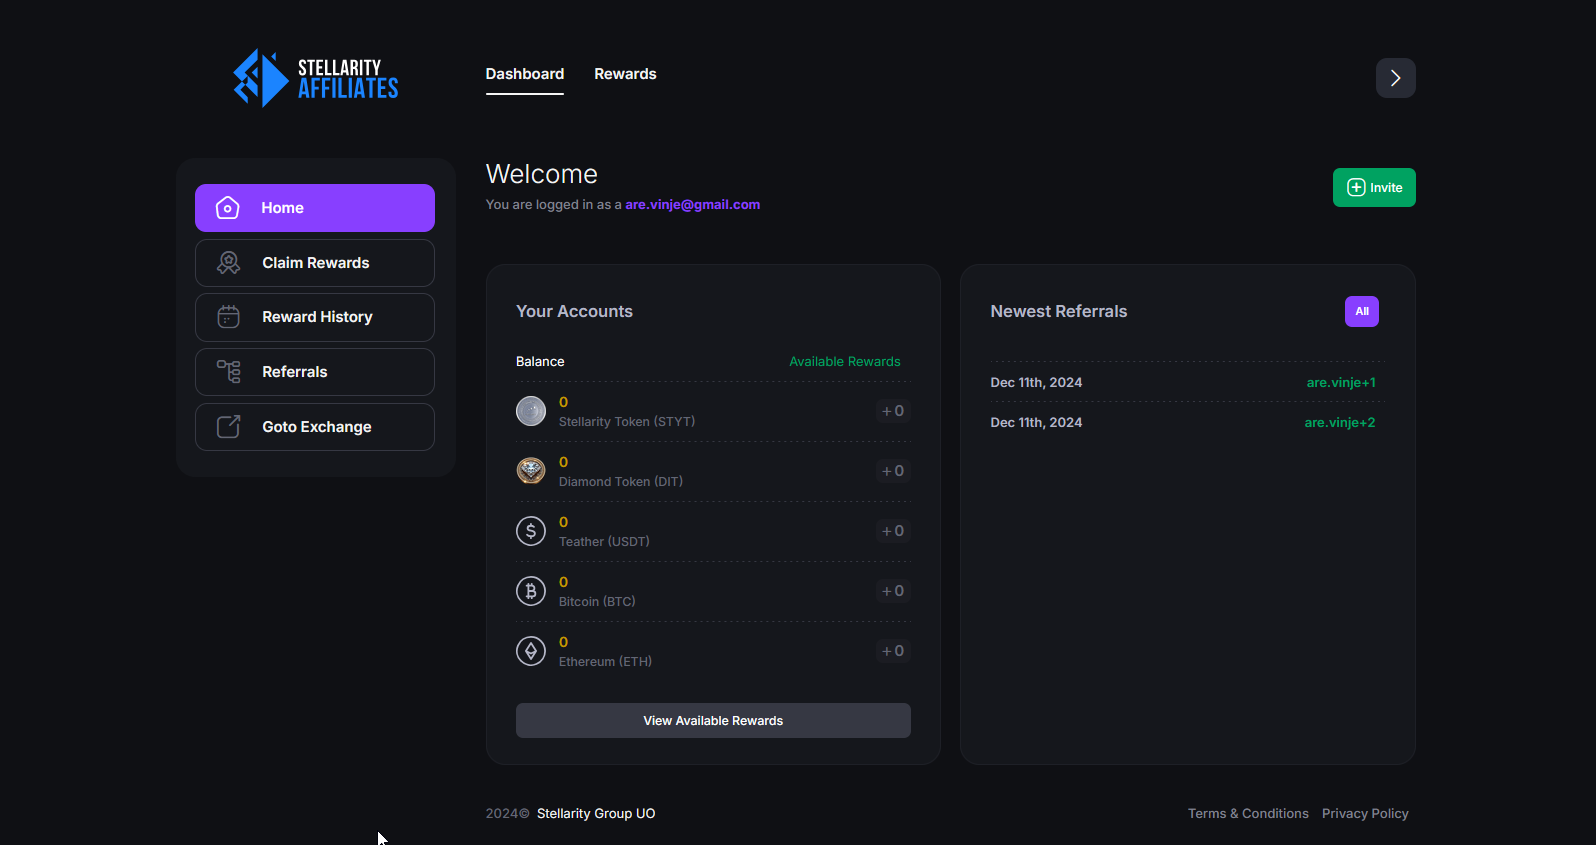
Task: Open the Privacy Policy link
Action: click(1365, 814)
